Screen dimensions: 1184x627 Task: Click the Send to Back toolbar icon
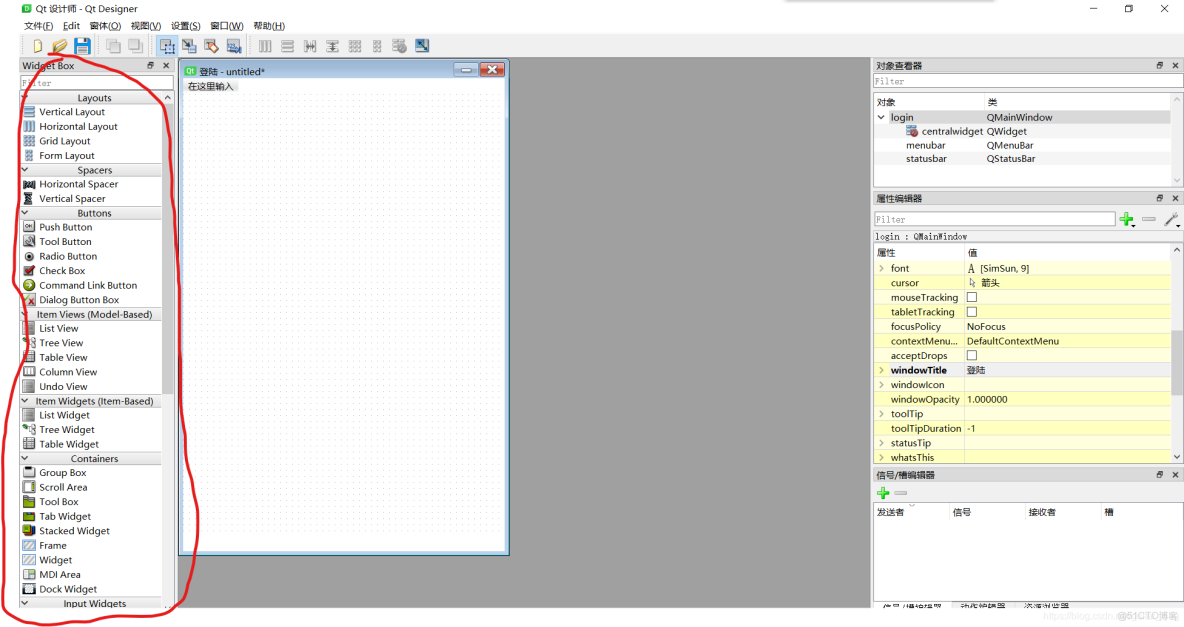point(113,46)
